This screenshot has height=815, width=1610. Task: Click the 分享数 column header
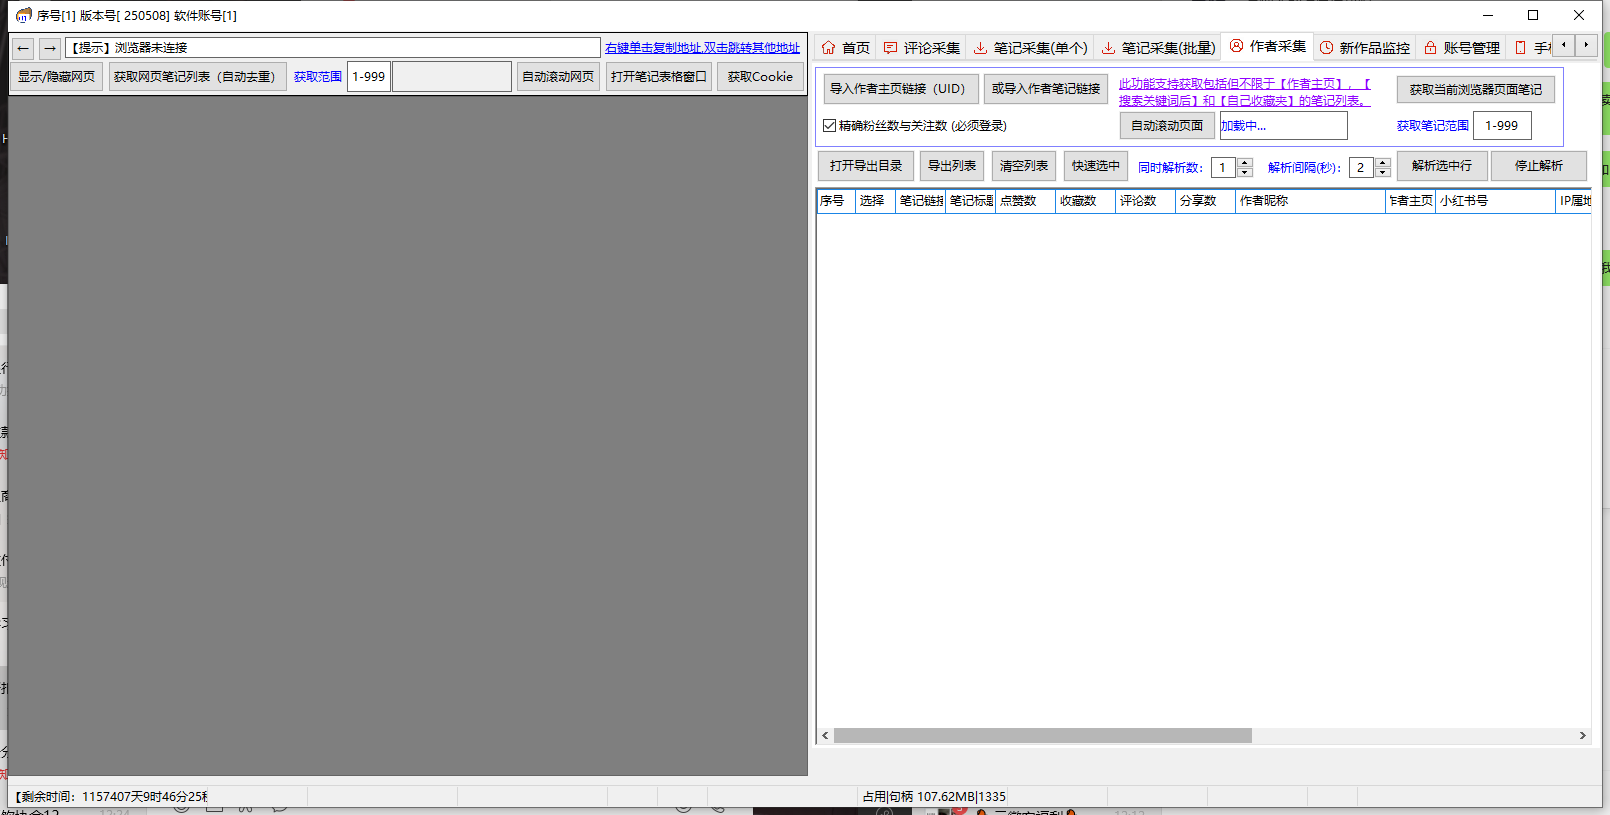1205,201
